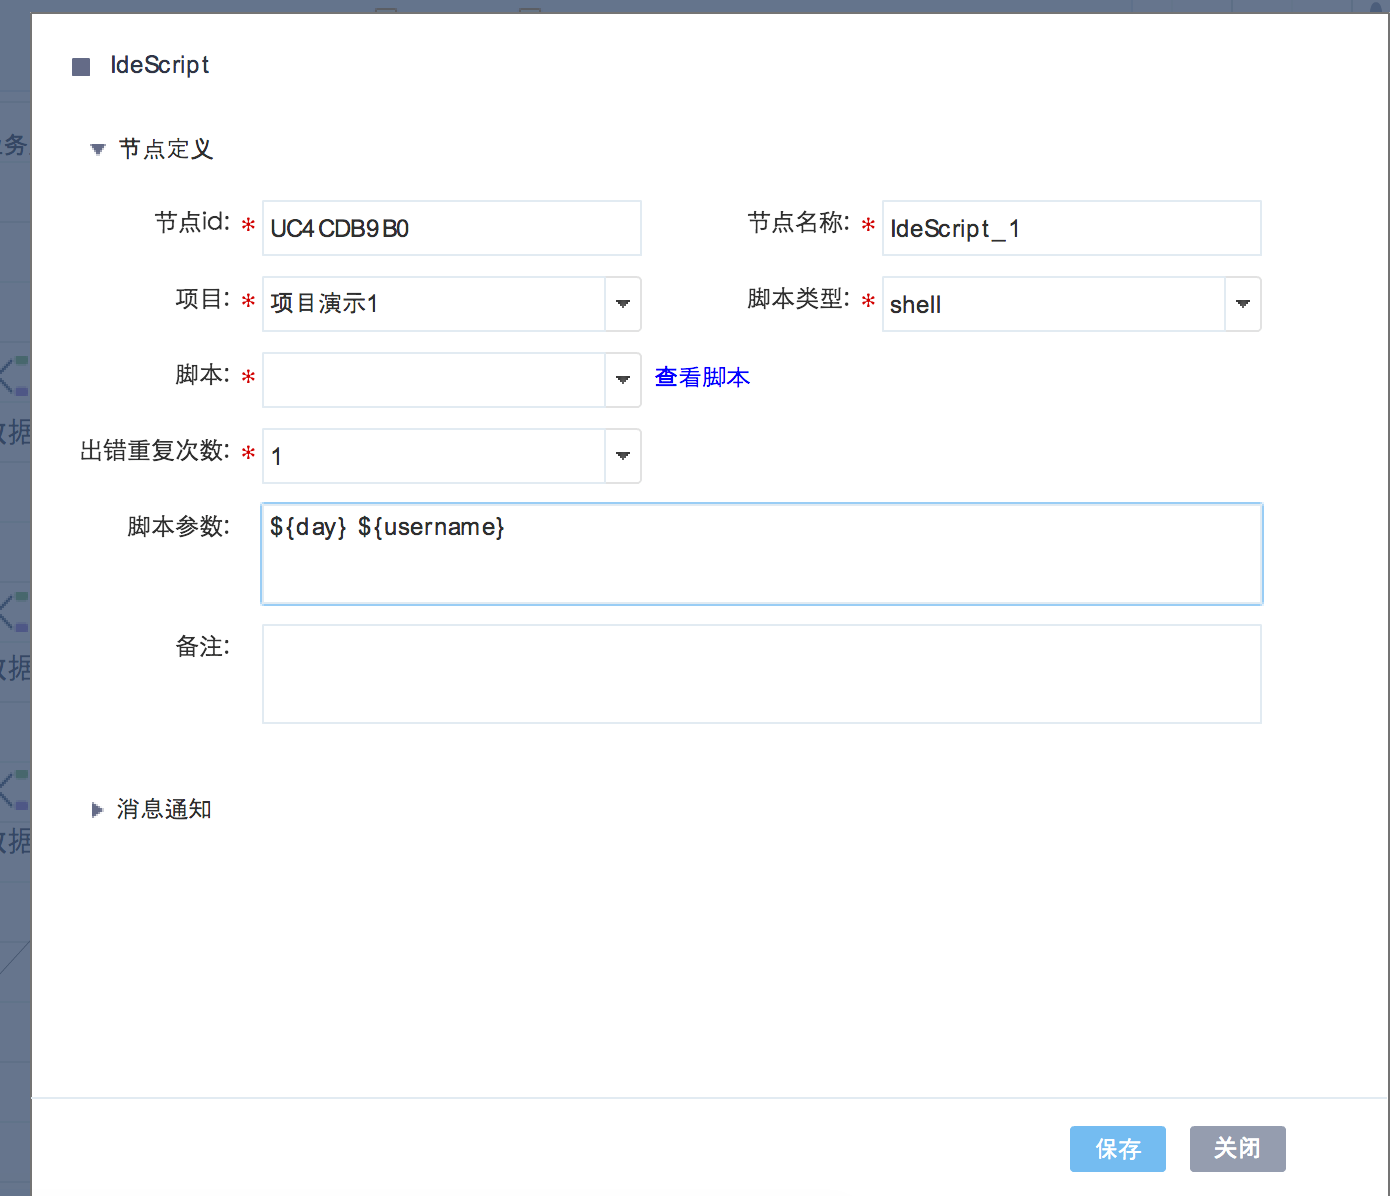Click the 项目演示1 project value
This screenshot has width=1390, height=1196.
(322, 303)
